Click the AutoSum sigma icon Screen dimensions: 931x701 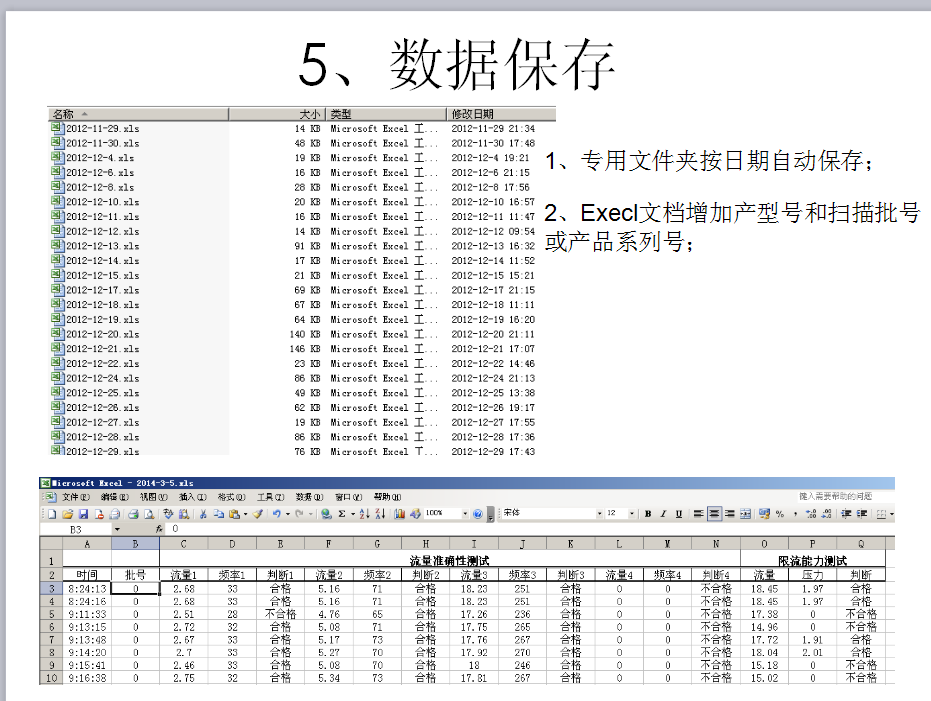341,514
